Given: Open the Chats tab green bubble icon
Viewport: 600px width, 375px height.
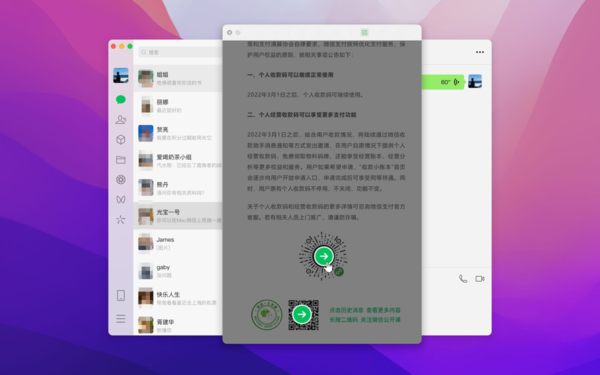Looking at the screenshot, I should 121,100.
